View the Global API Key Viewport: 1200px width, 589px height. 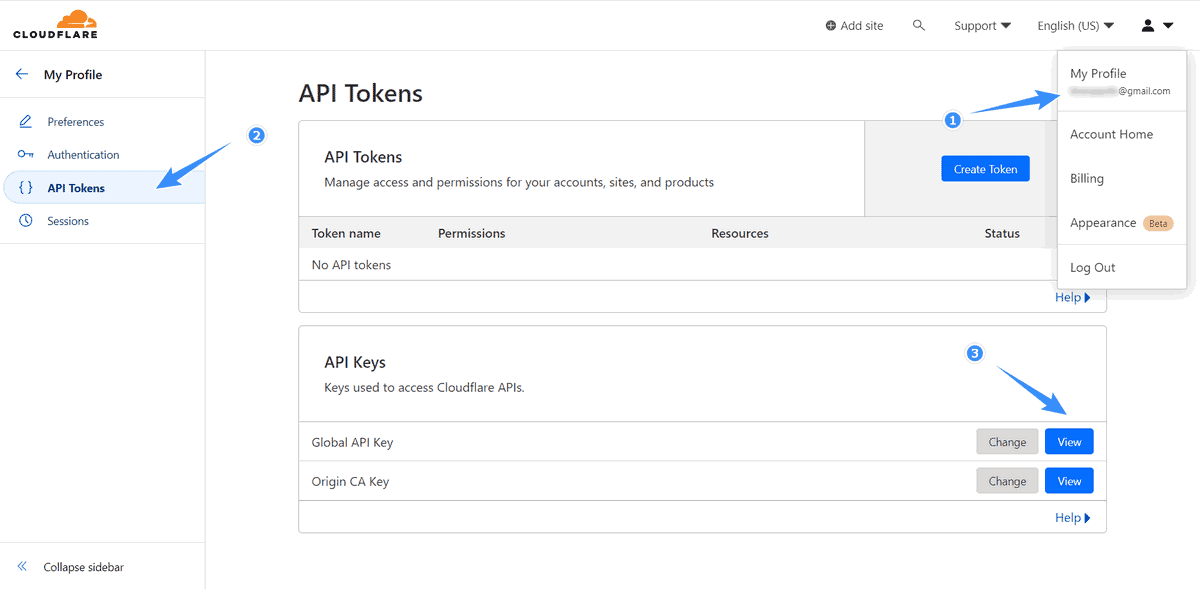[1069, 442]
